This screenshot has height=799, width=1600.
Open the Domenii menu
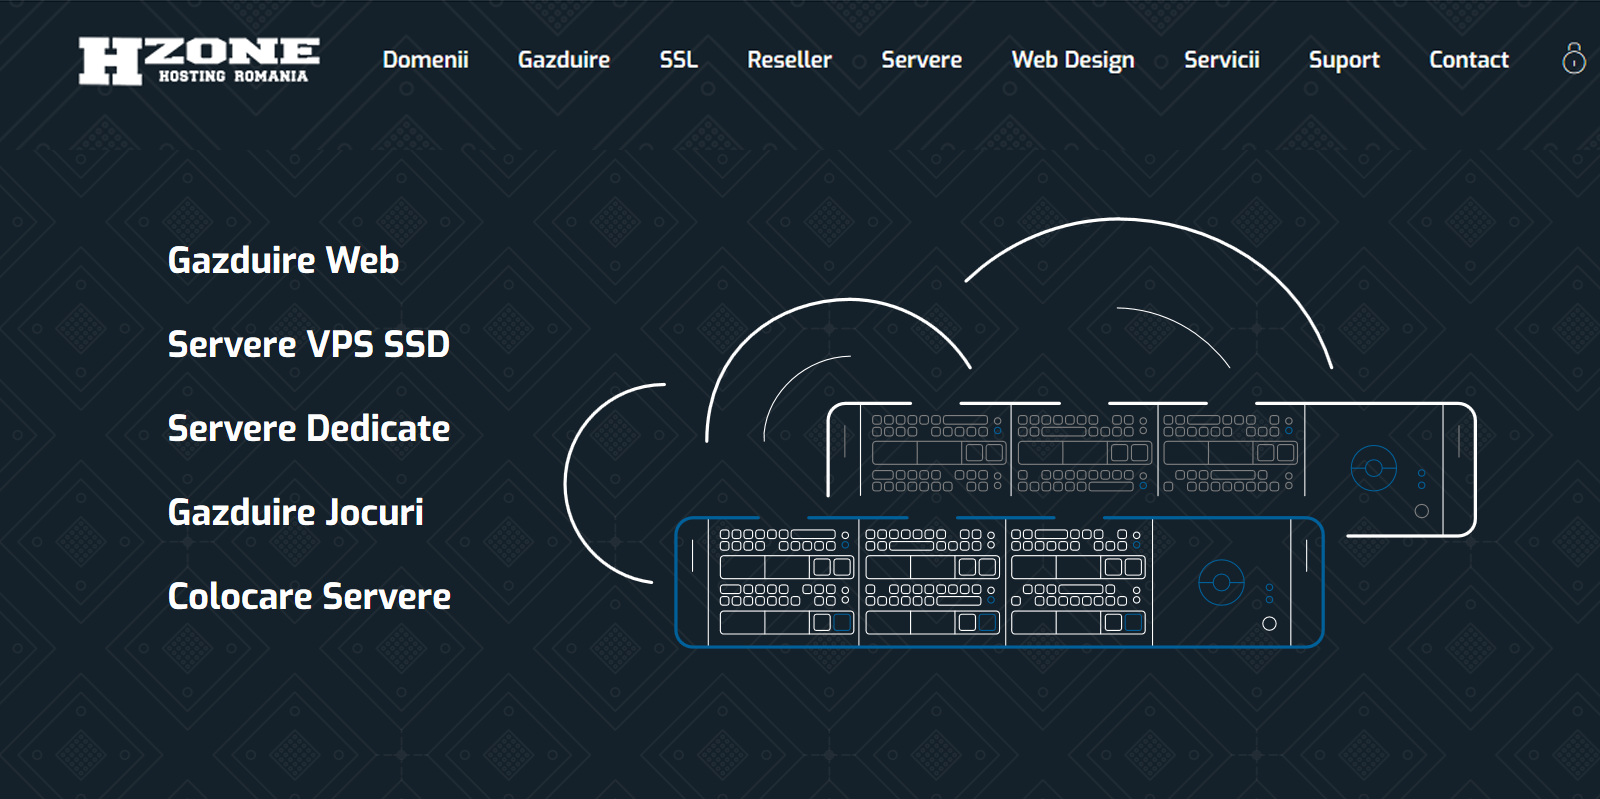(425, 60)
